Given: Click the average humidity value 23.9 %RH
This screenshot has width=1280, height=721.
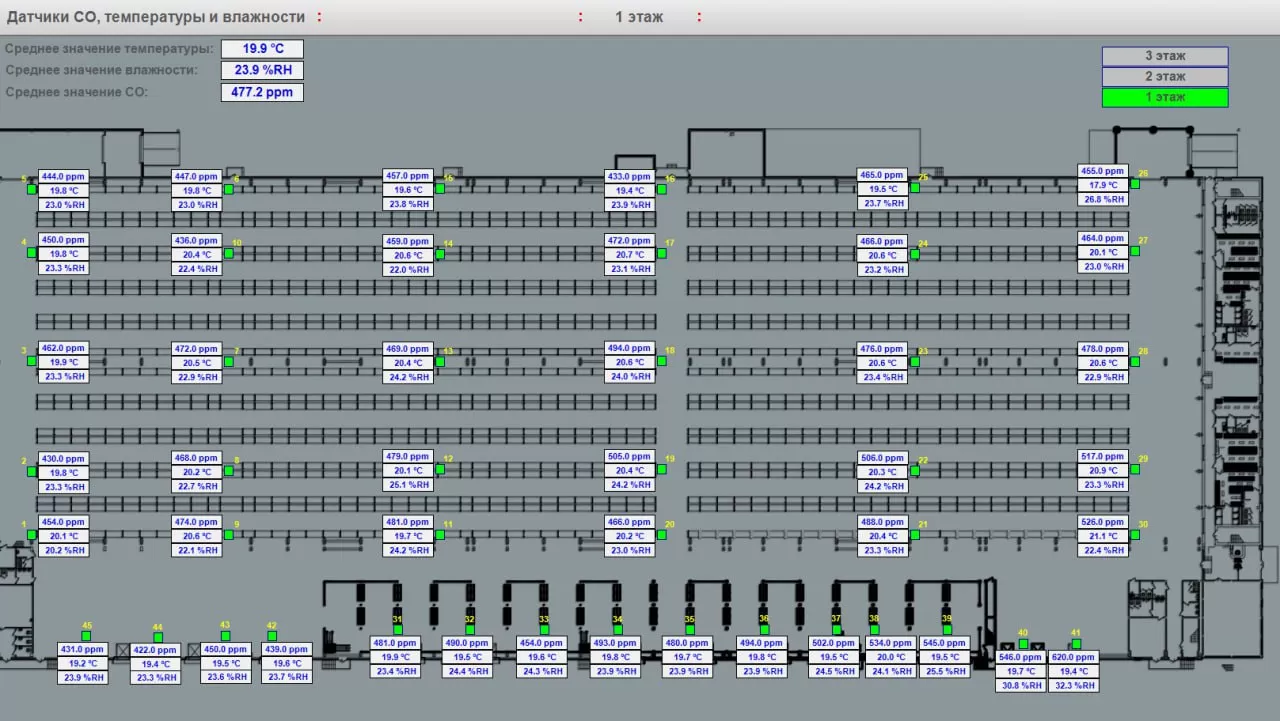Looking at the screenshot, I should click(262, 71).
